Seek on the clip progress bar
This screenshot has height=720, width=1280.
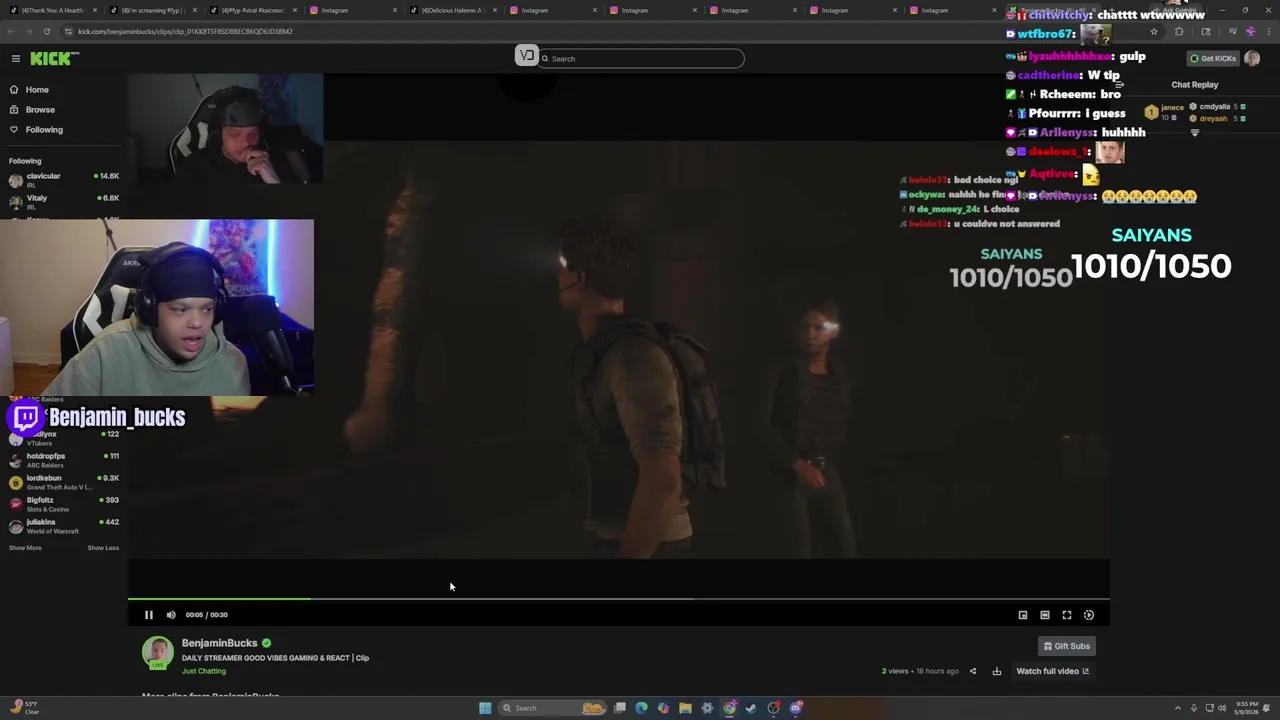tap(618, 599)
